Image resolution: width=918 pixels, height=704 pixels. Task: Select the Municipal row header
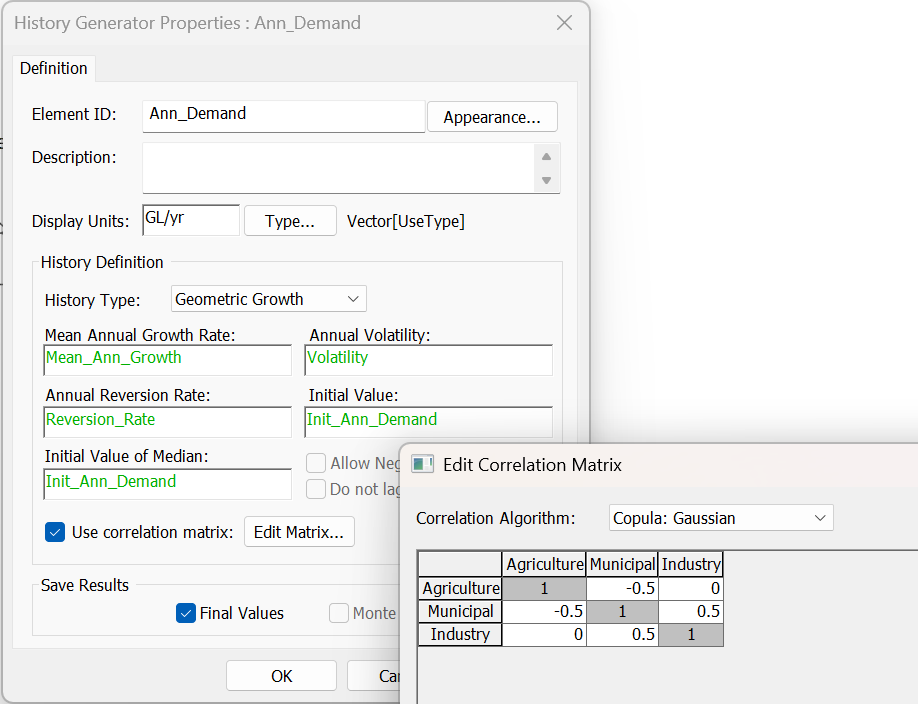coord(460,611)
